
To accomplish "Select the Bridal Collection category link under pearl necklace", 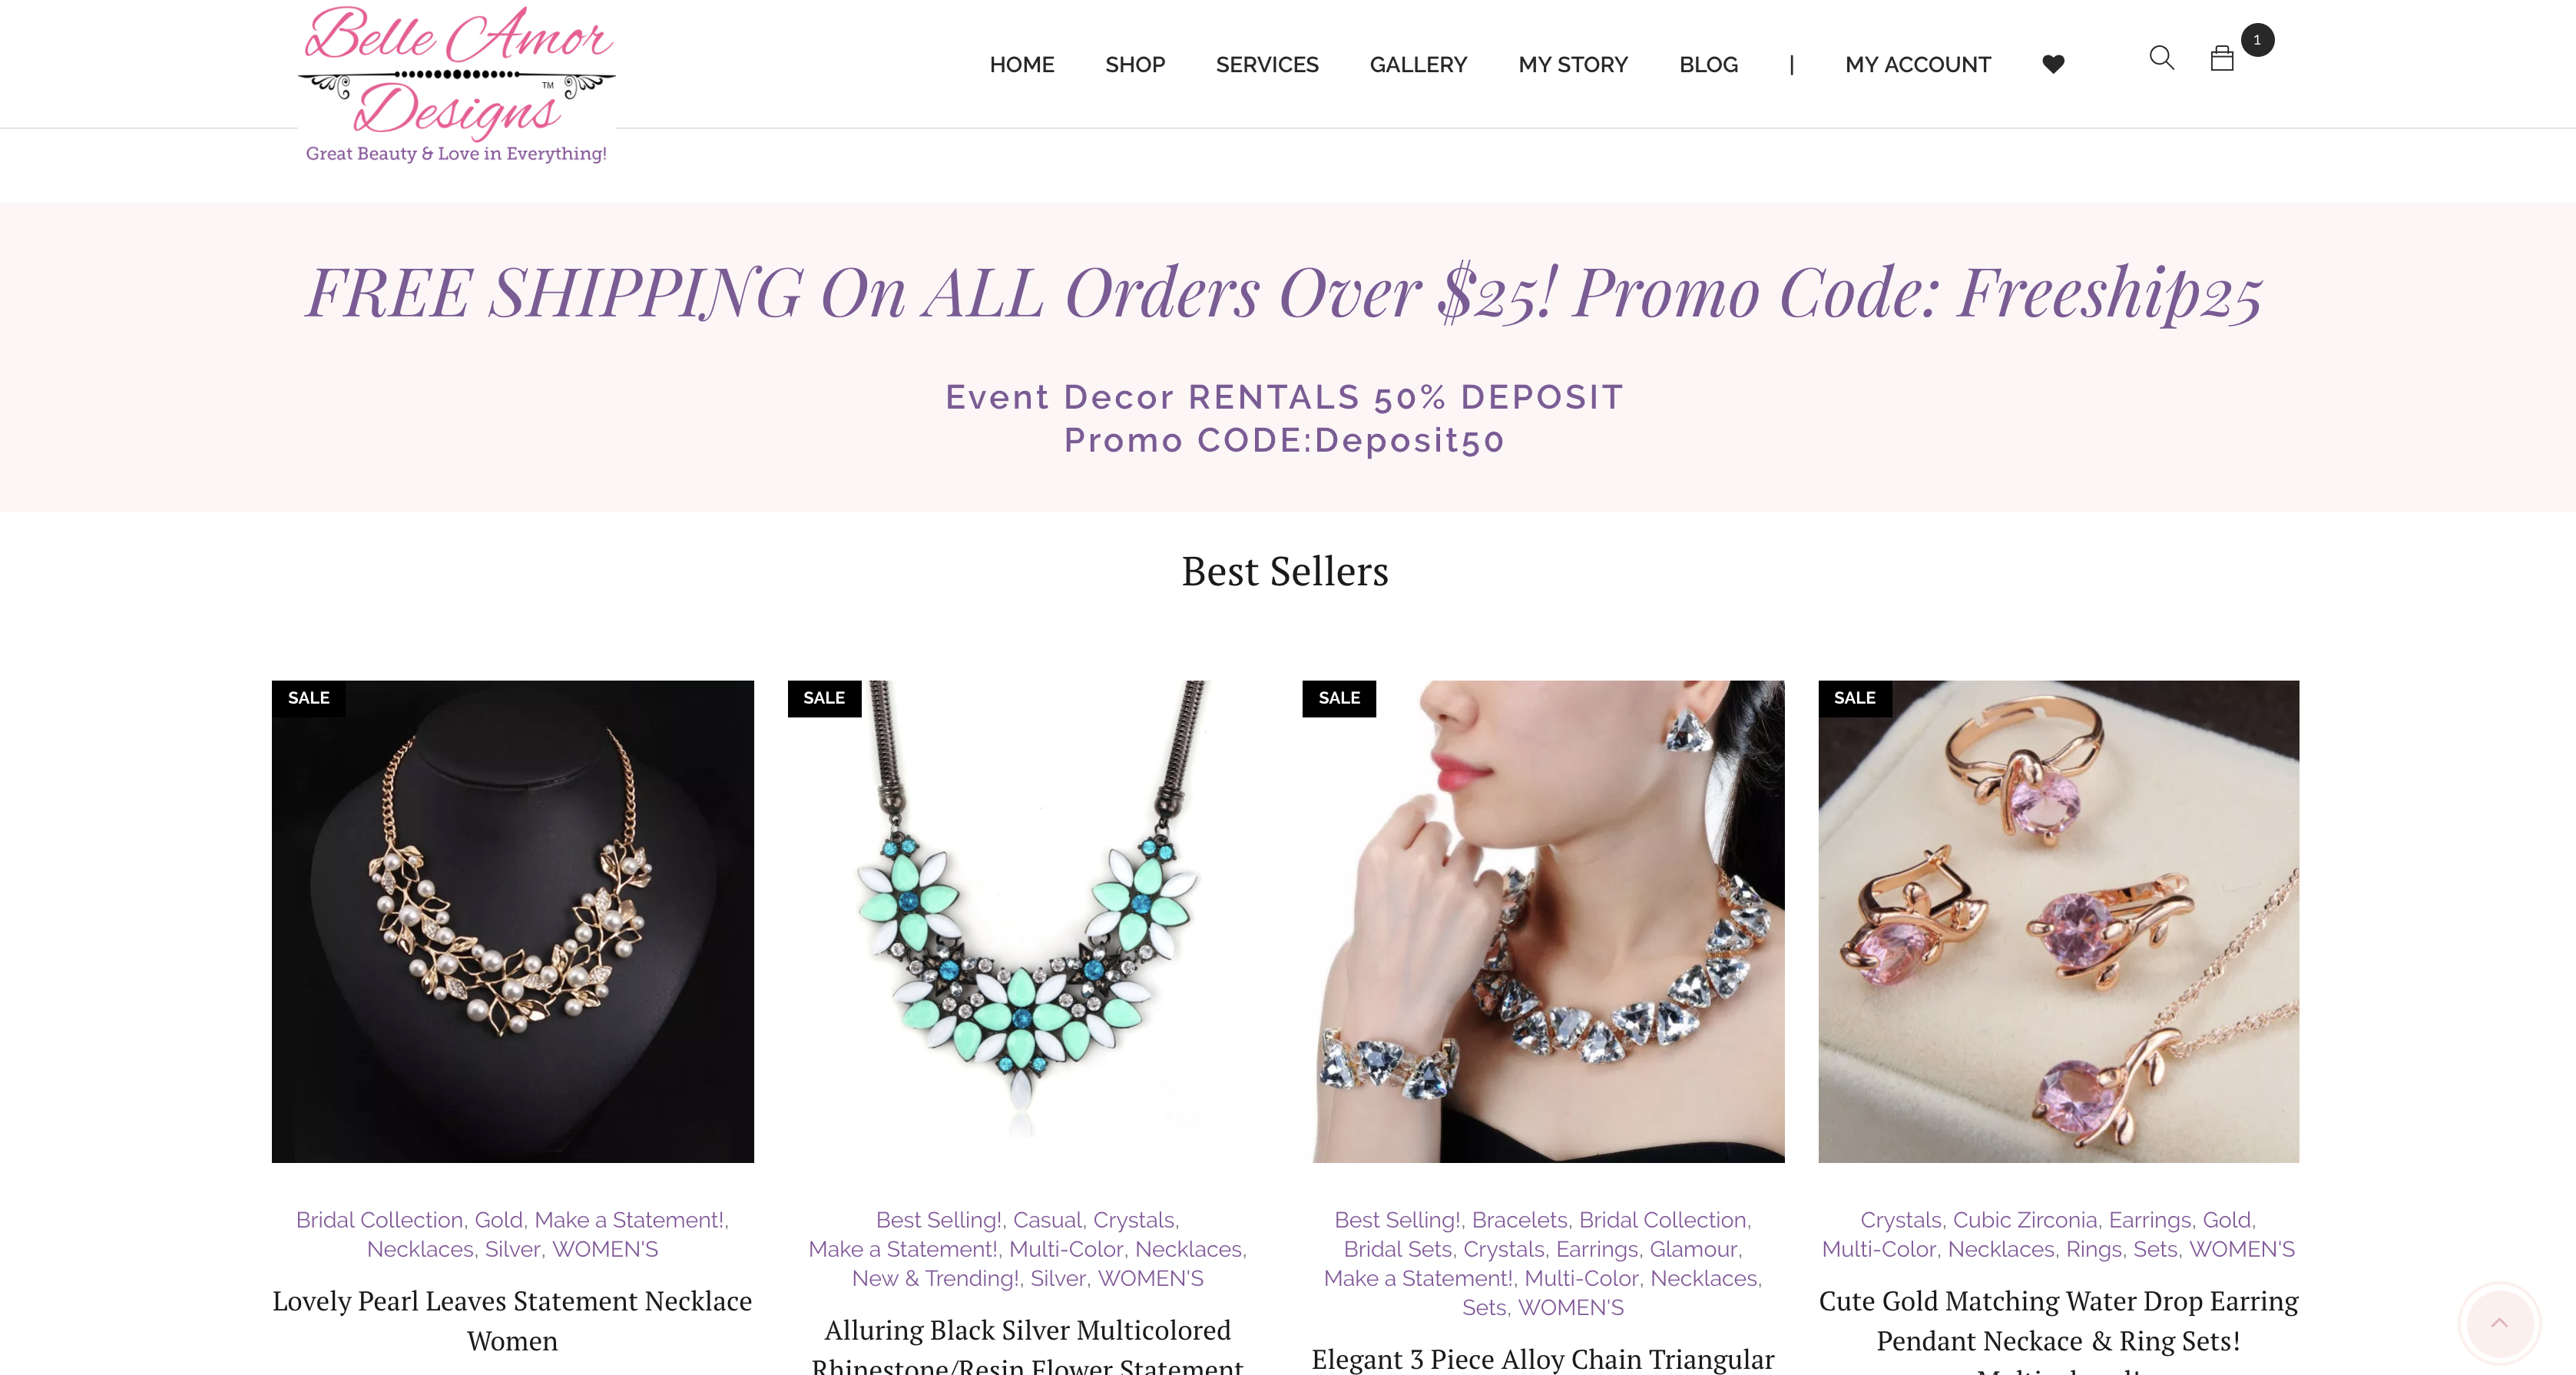I will click(x=379, y=1220).
